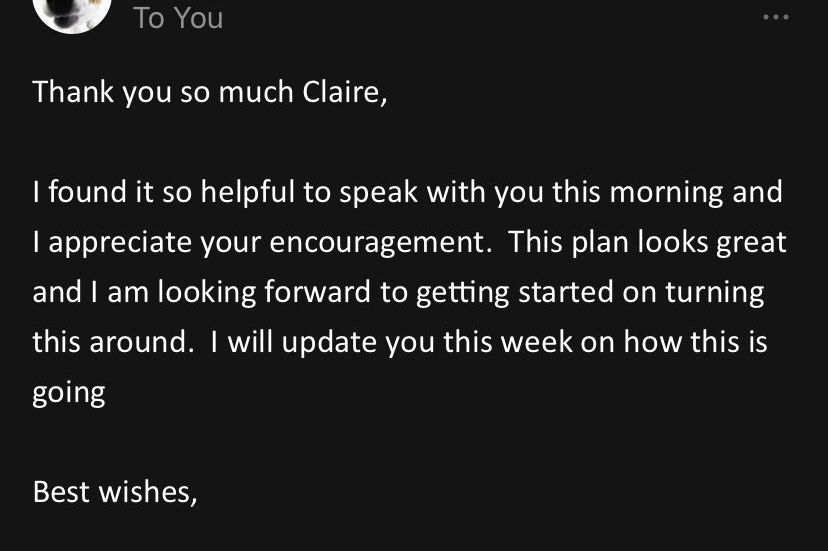Click the greeting line "Thank you so much Claire,"

(x=209, y=92)
